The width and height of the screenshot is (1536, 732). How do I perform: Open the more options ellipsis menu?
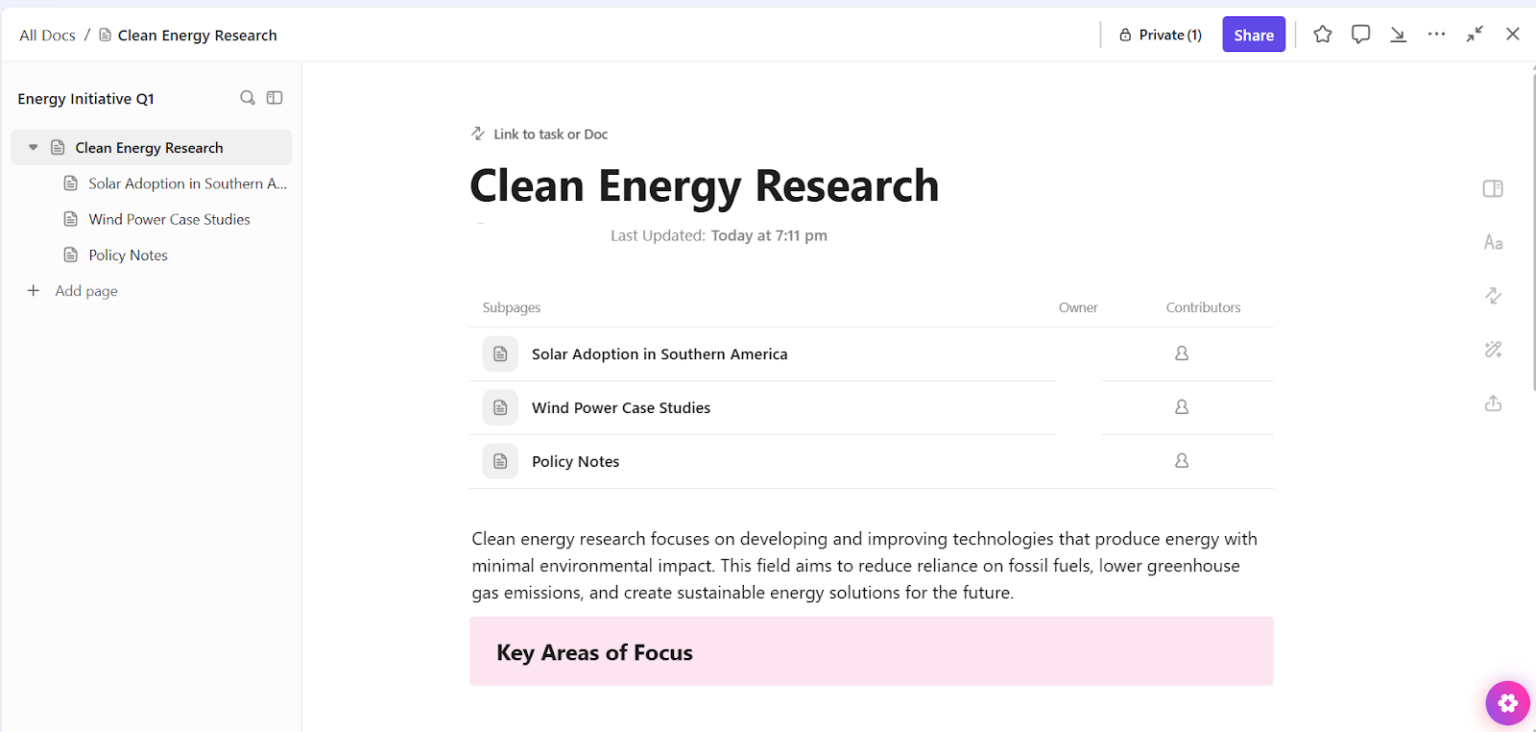[x=1437, y=34]
